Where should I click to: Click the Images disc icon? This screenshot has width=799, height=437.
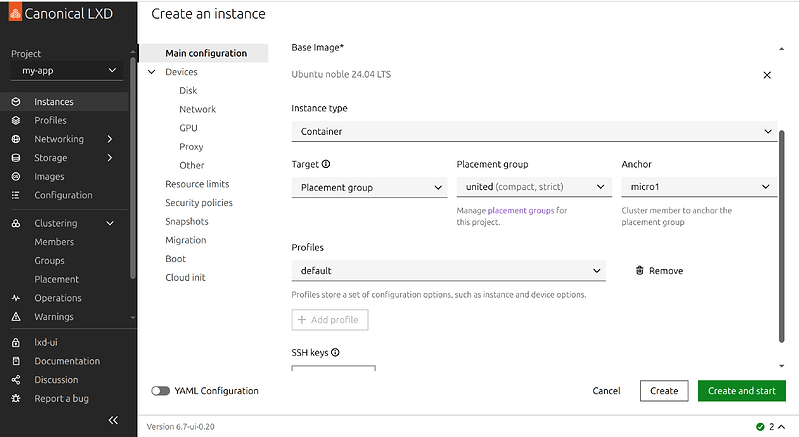click(x=16, y=177)
